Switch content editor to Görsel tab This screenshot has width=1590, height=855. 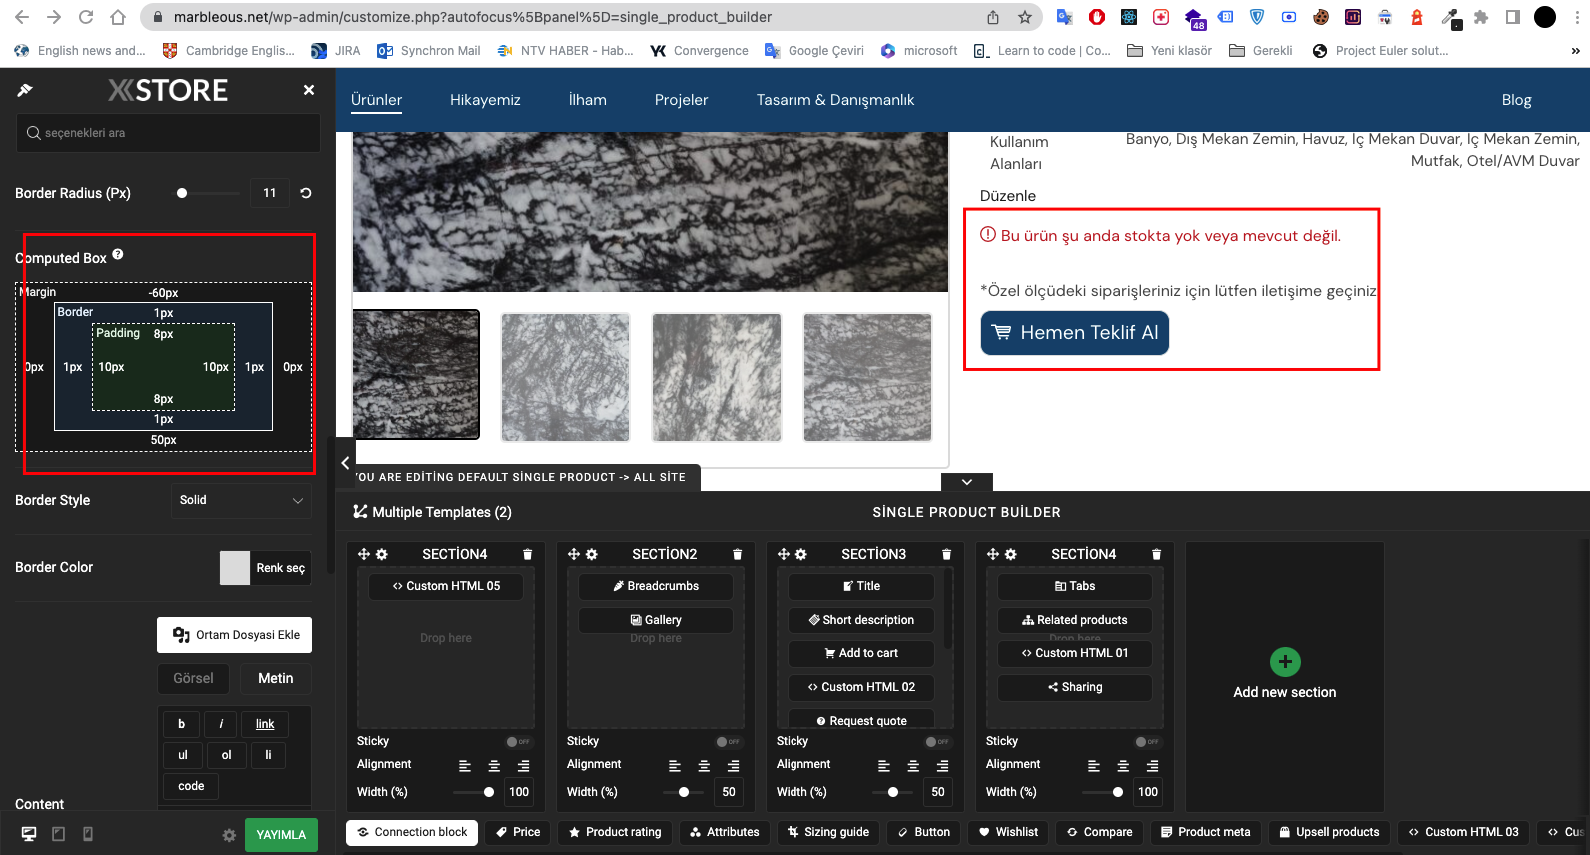193,678
